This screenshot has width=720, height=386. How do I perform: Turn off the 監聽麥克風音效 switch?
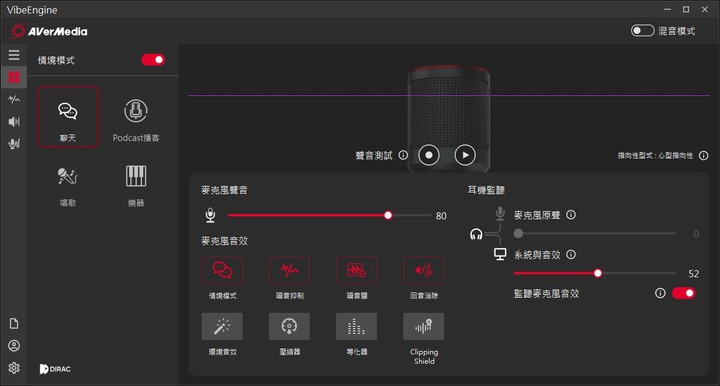pos(683,293)
